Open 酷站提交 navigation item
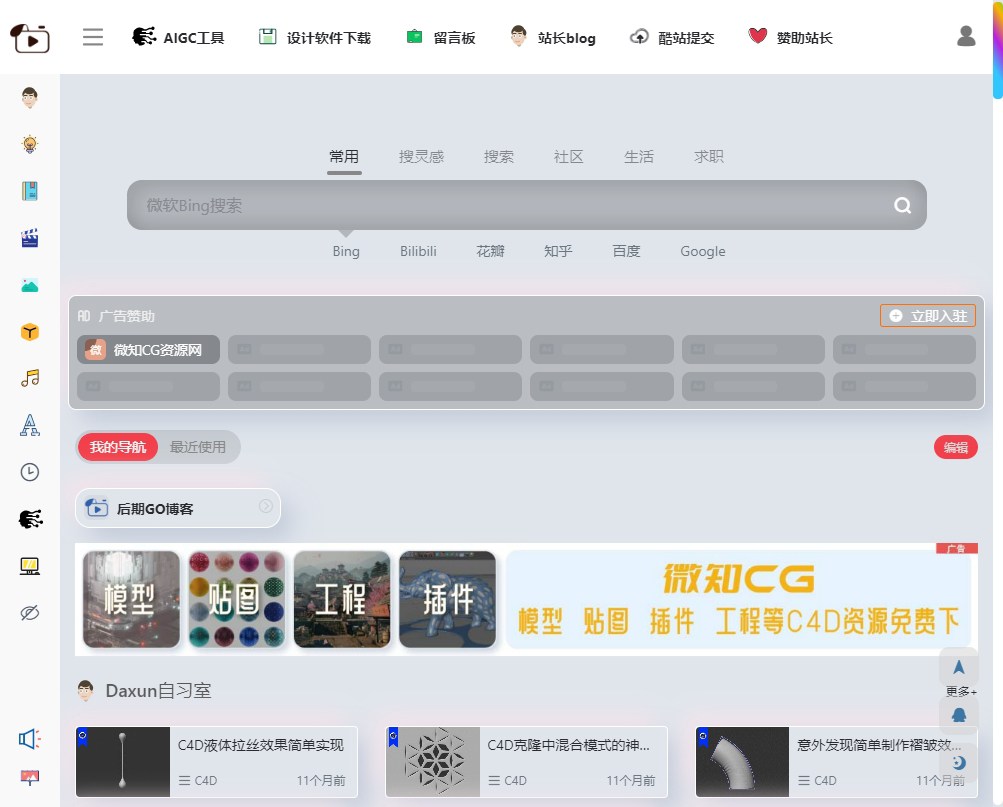This screenshot has height=807, width=1003. pyautogui.click(x=672, y=37)
